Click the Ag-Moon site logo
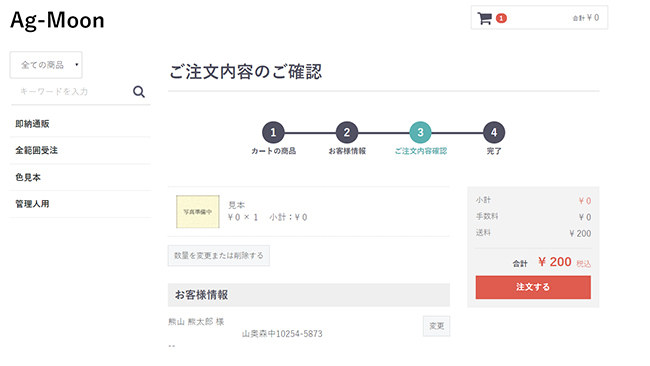The width and height of the screenshot is (650, 366). click(x=57, y=20)
